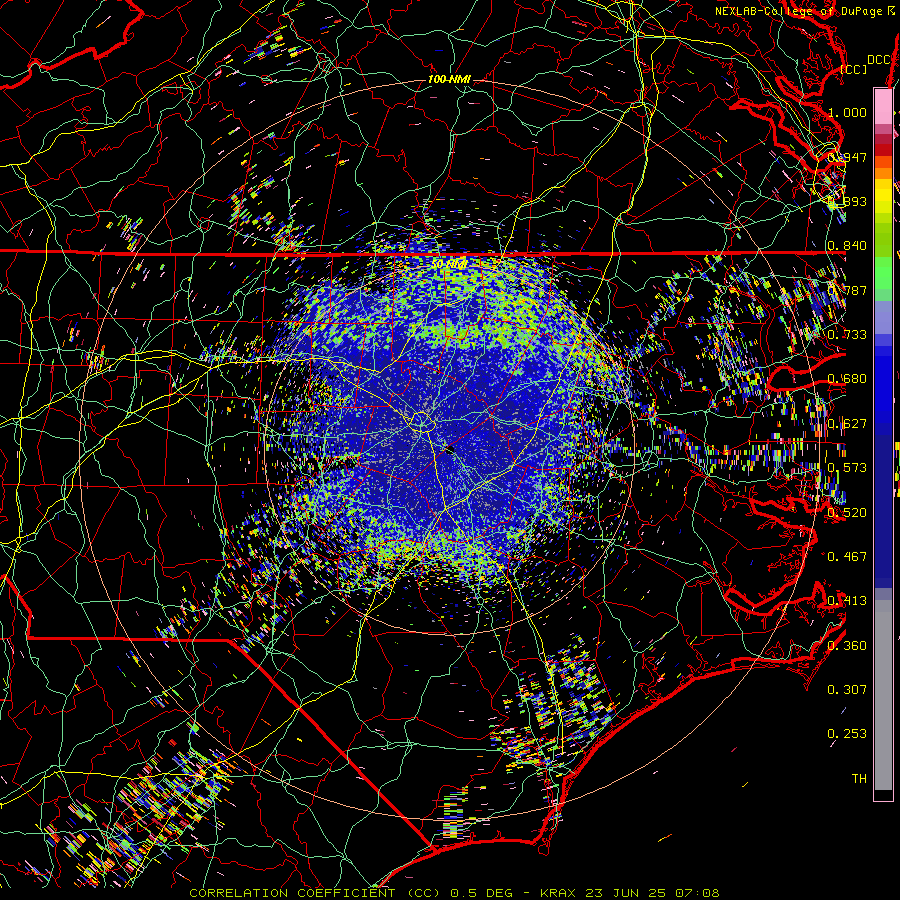The height and width of the screenshot is (900, 900).
Task: Click the 0.573 legend value
Action: pyautogui.click(x=847, y=468)
